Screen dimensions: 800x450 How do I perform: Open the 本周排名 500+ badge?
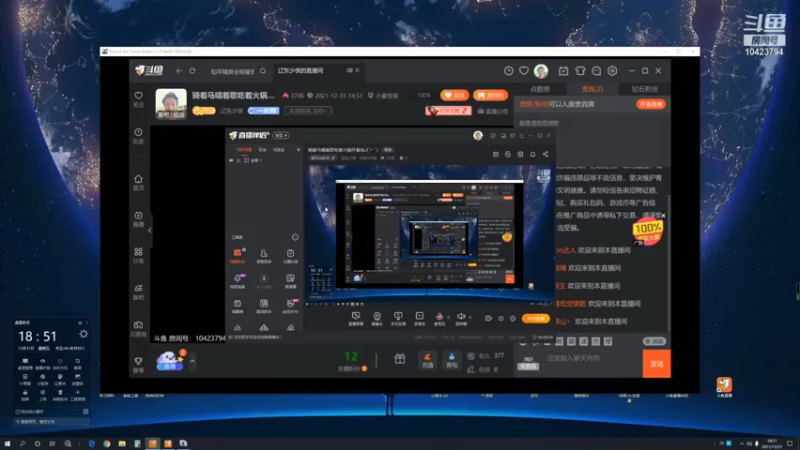(308, 111)
